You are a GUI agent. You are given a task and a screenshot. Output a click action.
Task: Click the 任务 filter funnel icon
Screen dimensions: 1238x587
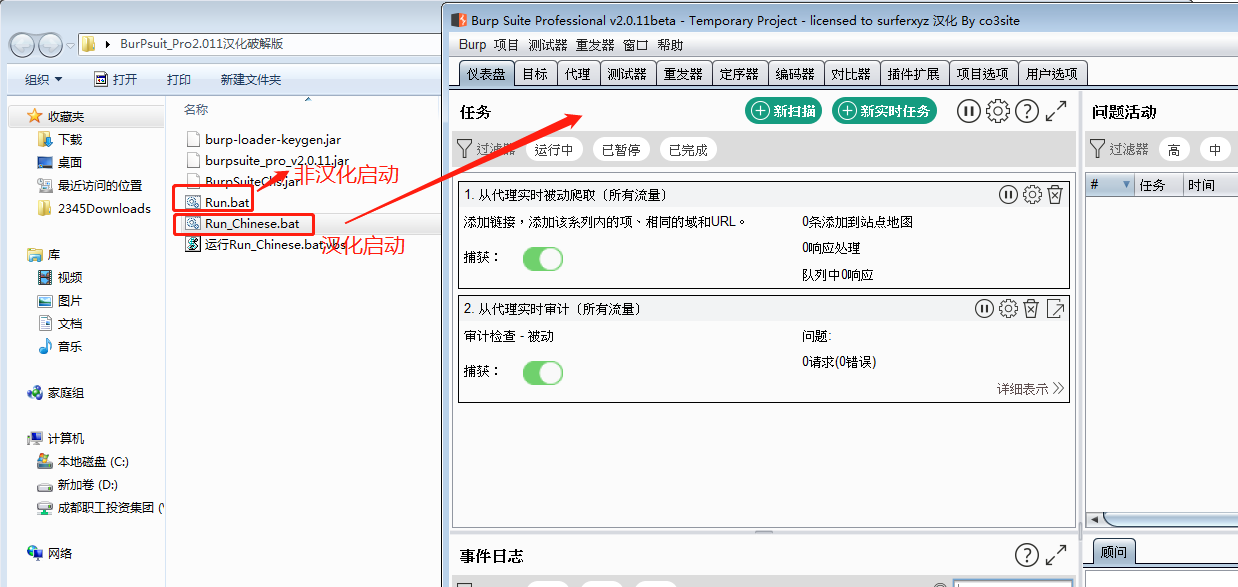[x=464, y=149]
